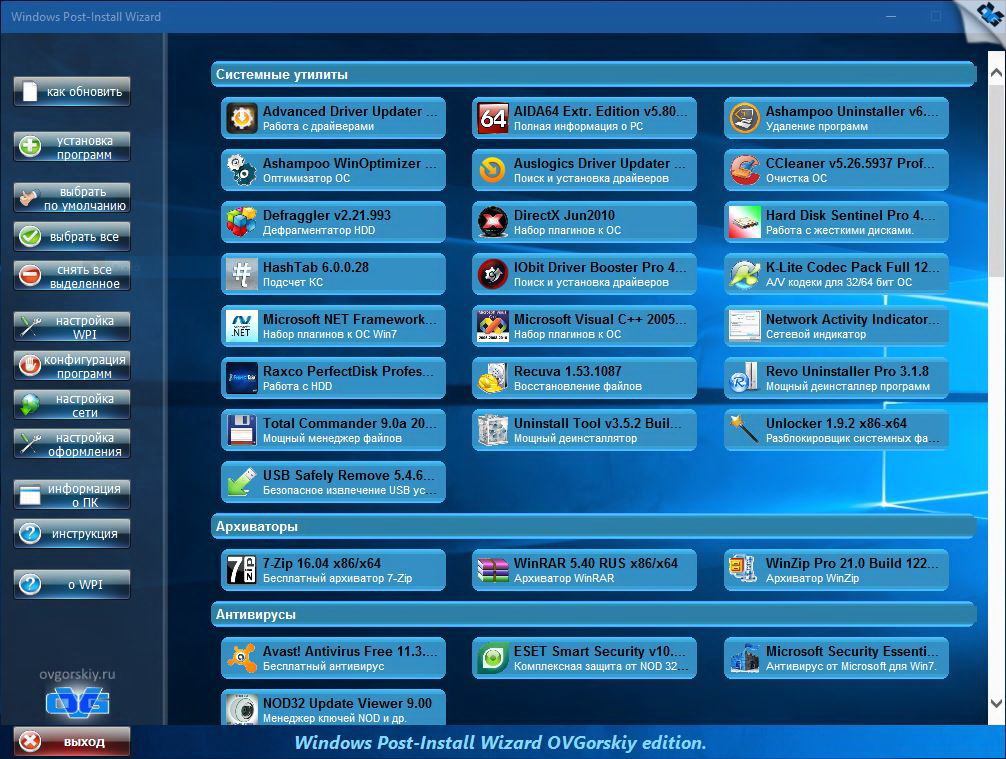Select the HashTab hash icon
1006x759 pixels.
pos(242,274)
